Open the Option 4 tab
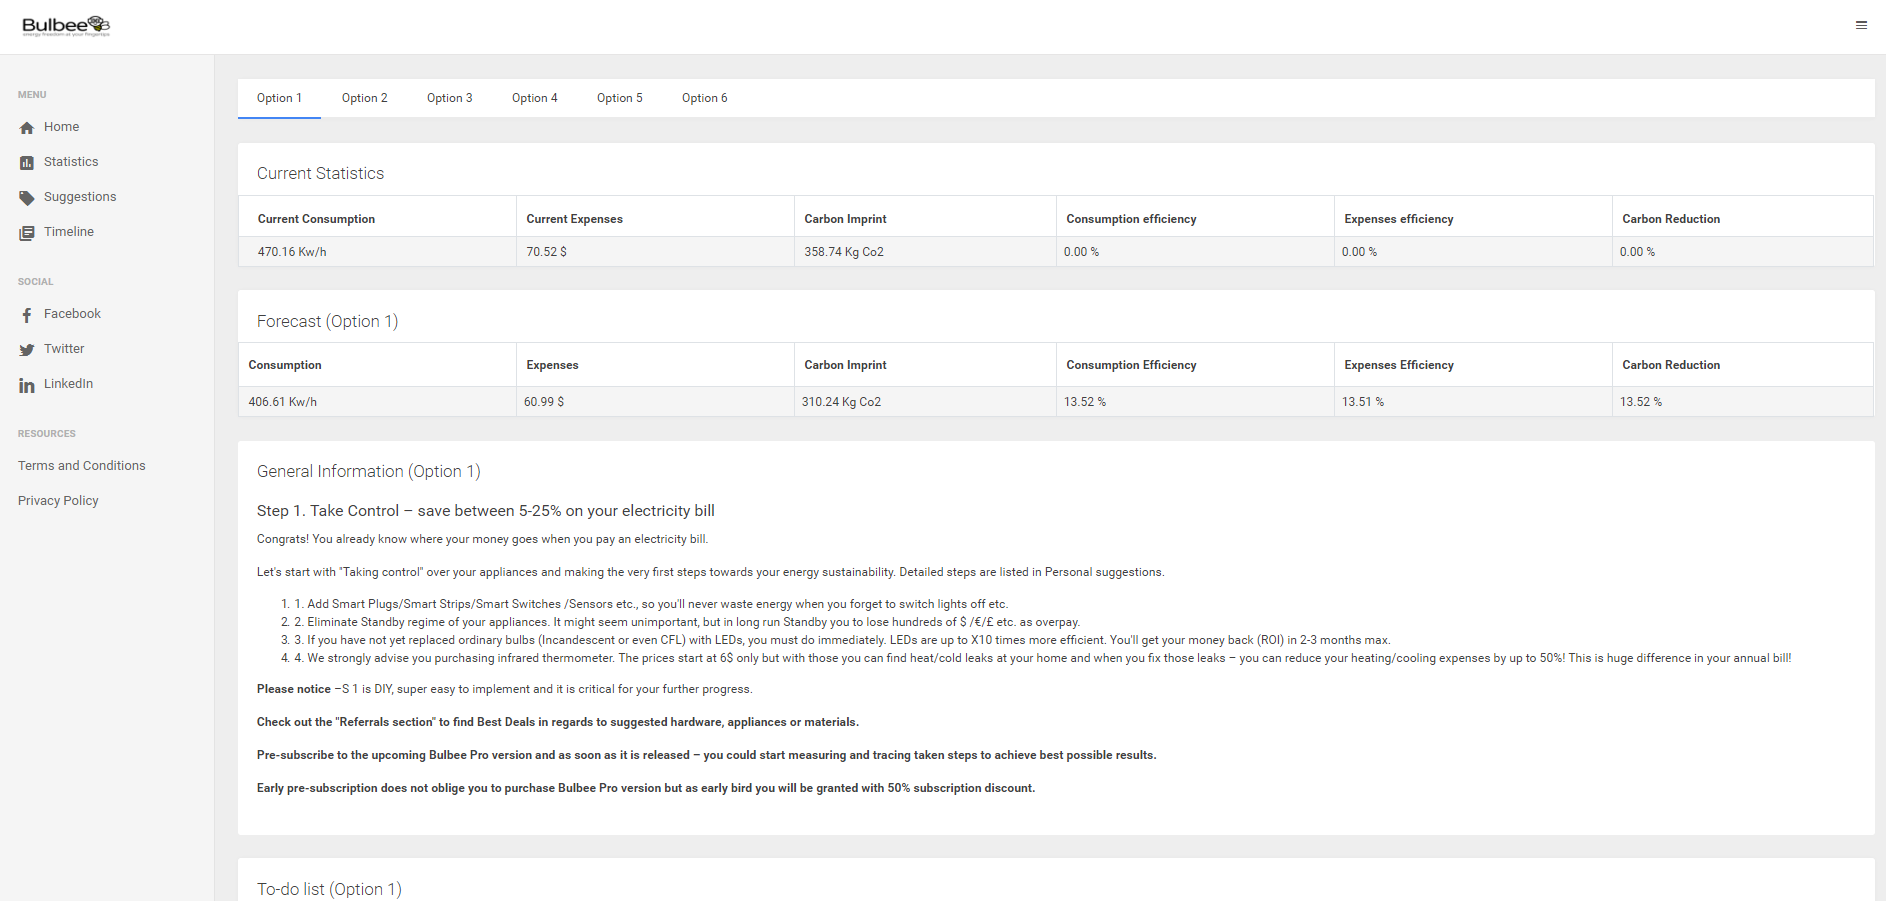The image size is (1886, 901). 534,98
